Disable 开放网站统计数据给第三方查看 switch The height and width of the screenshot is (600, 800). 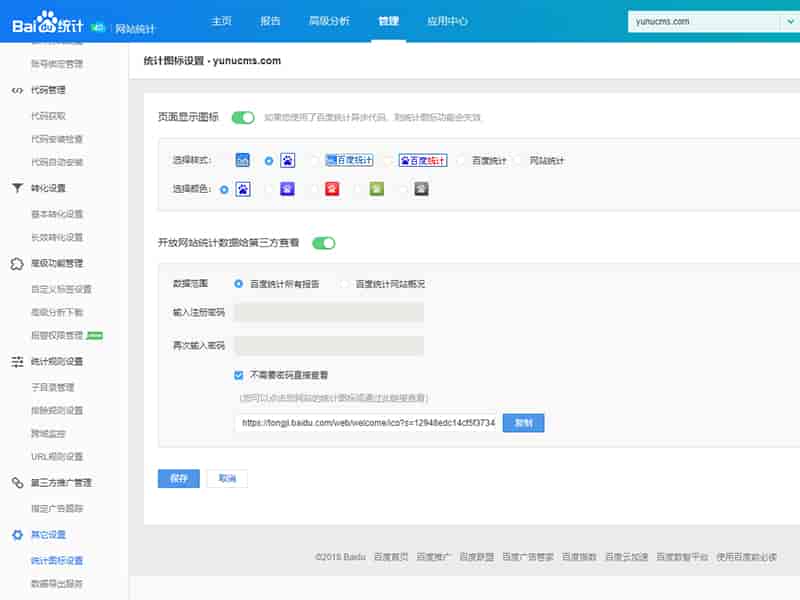(x=322, y=242)
